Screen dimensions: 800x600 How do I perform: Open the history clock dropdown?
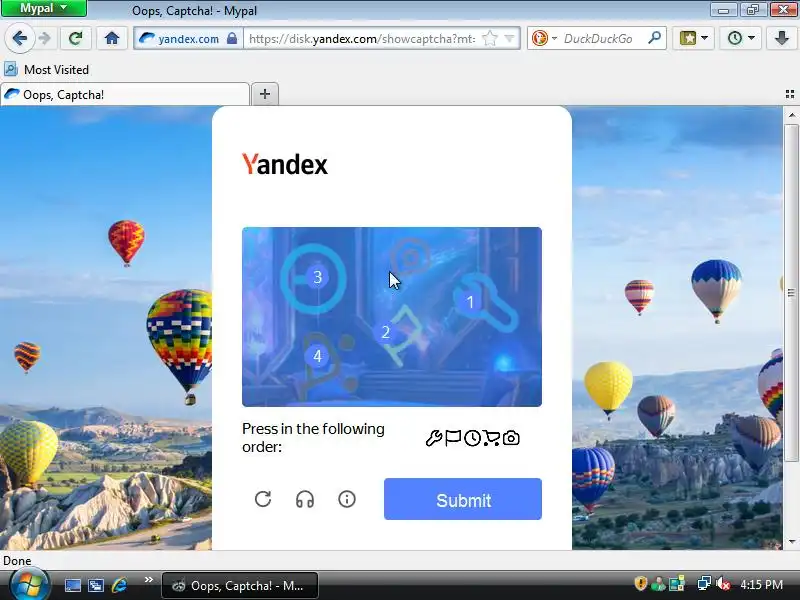pos(740,38)
